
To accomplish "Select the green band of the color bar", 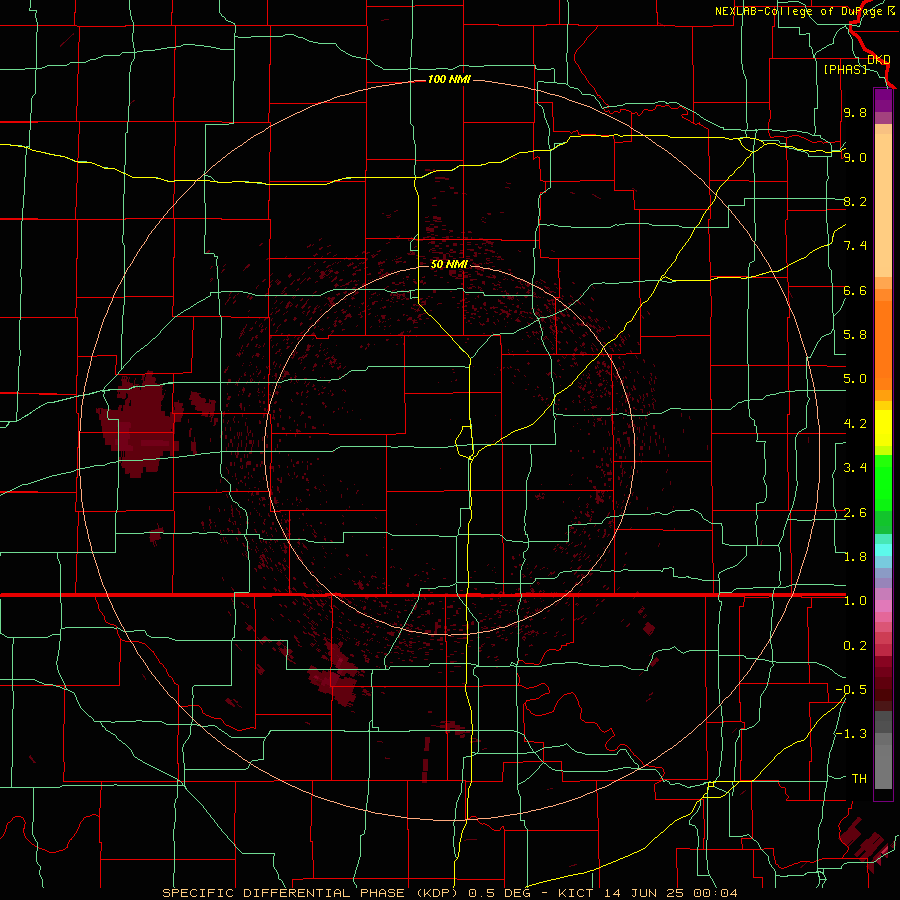I will (883, 483).
